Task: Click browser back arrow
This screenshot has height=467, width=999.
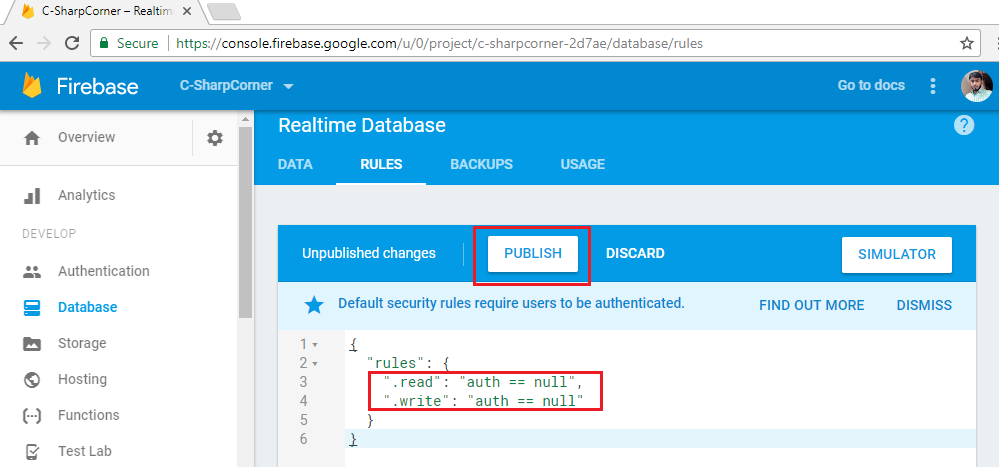Action: click(x=16, y=43)
